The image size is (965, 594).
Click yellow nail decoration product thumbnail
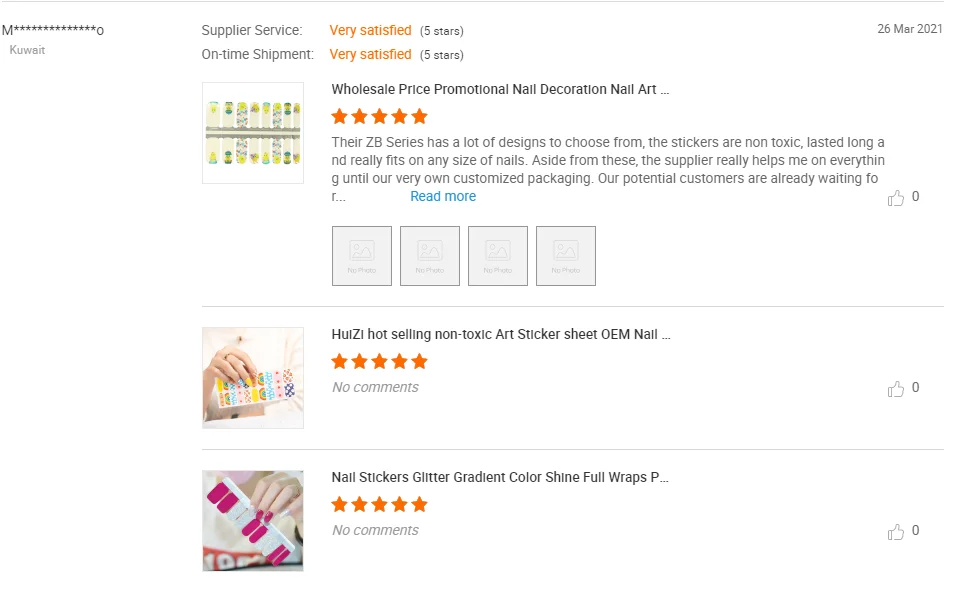tap(253, 133)
